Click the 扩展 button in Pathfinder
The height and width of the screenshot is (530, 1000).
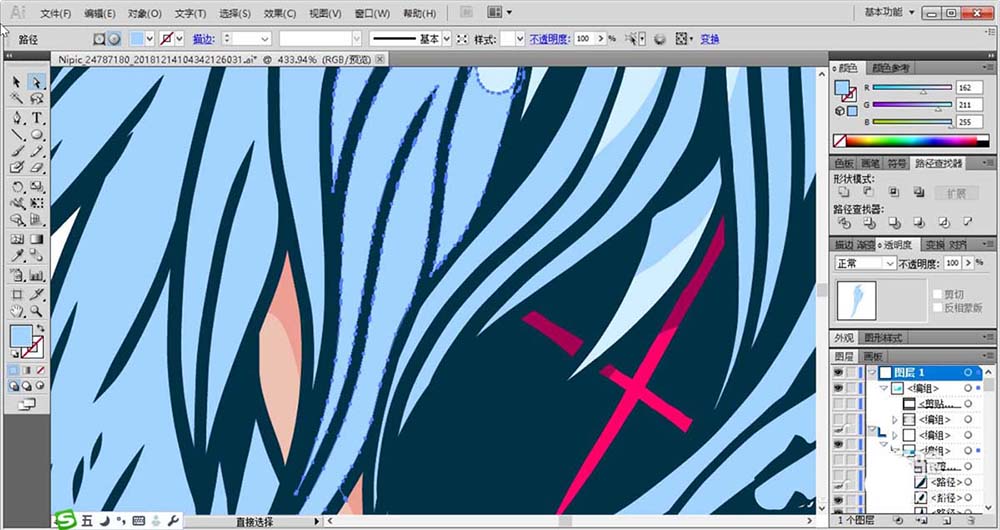click(x=957, y=193)
